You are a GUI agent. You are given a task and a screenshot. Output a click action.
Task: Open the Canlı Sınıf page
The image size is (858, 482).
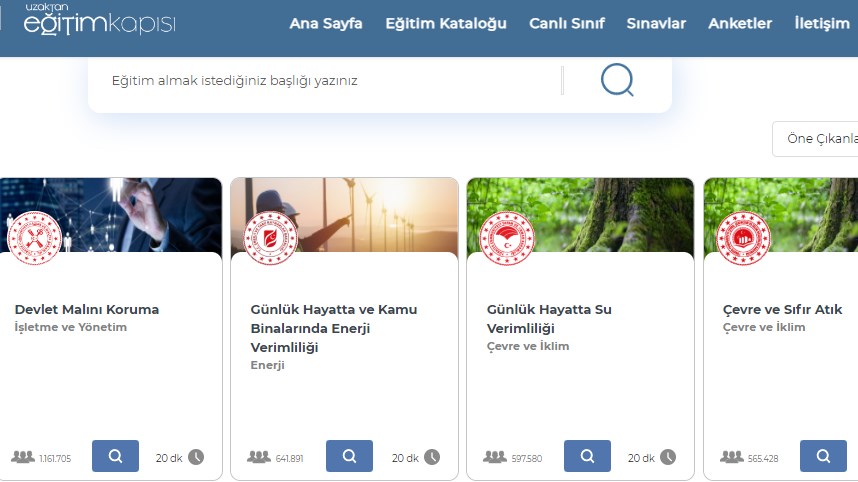[x=566, y=24]
